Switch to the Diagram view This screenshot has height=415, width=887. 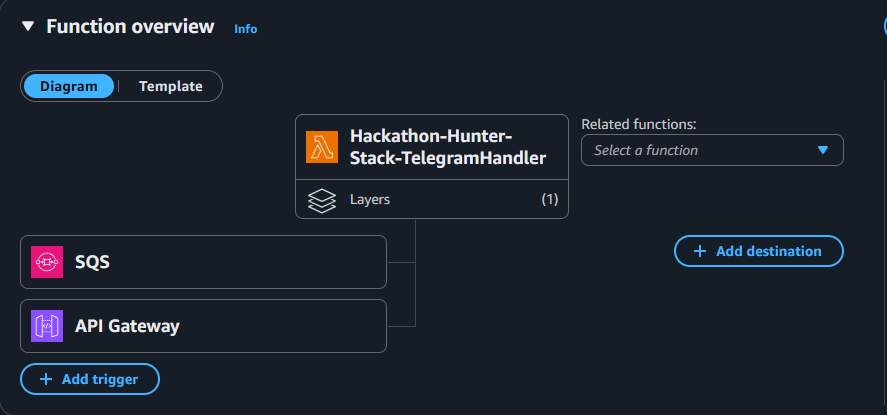pos(69,86)
